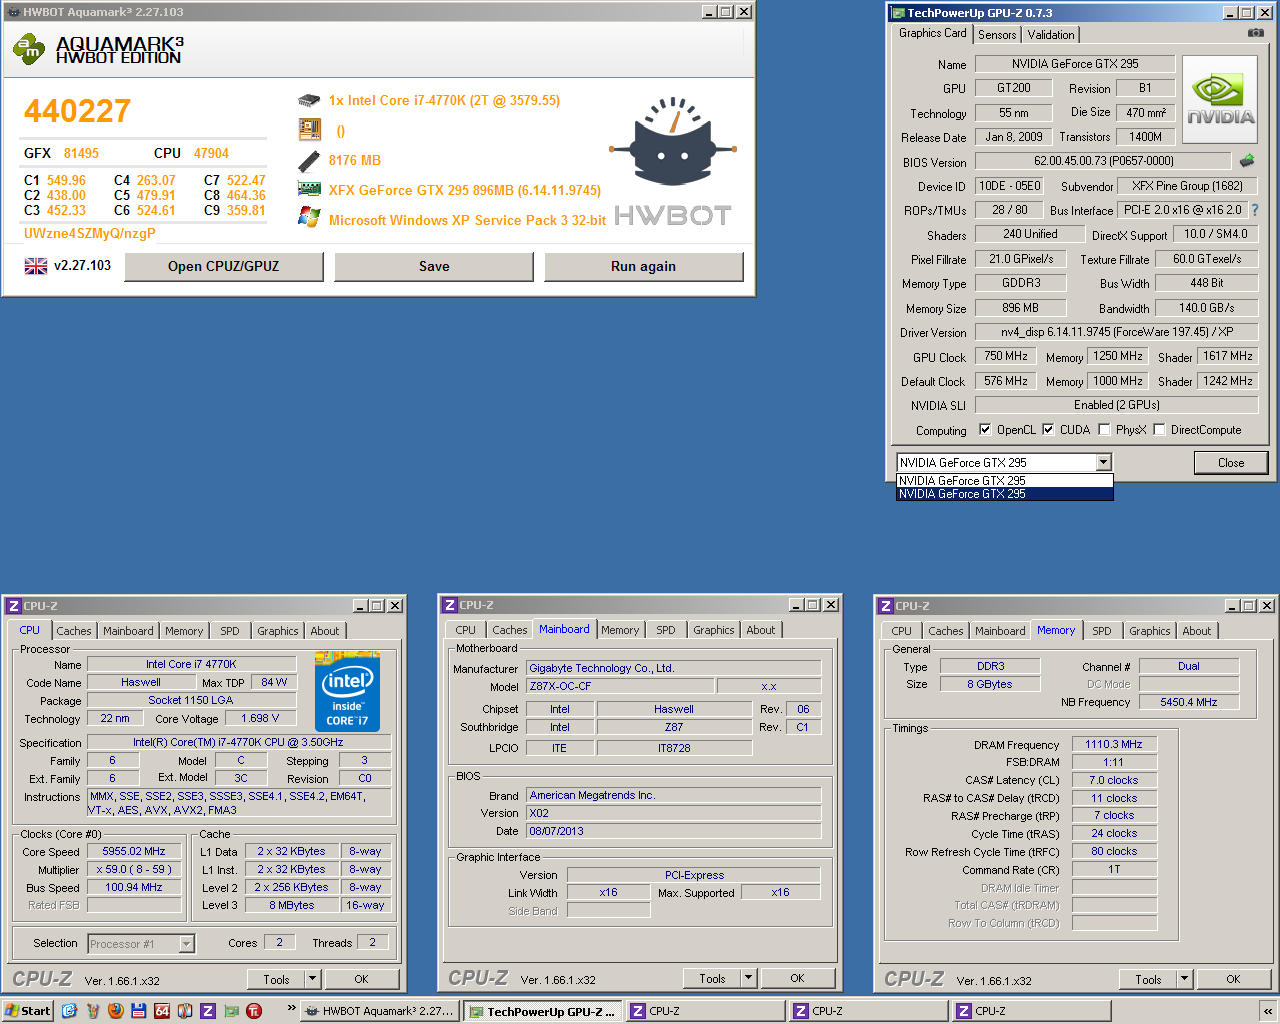
Task: Click the Close button in GPU-Z
Action: coord(1231,462)
